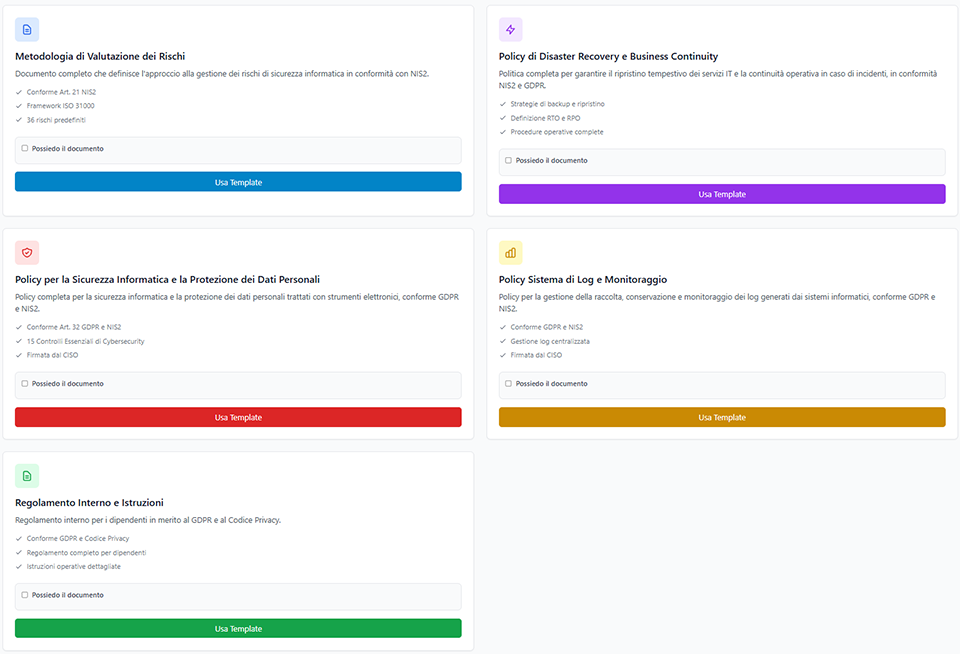Use the red 'Usa Template' button

tap(238, 417)
